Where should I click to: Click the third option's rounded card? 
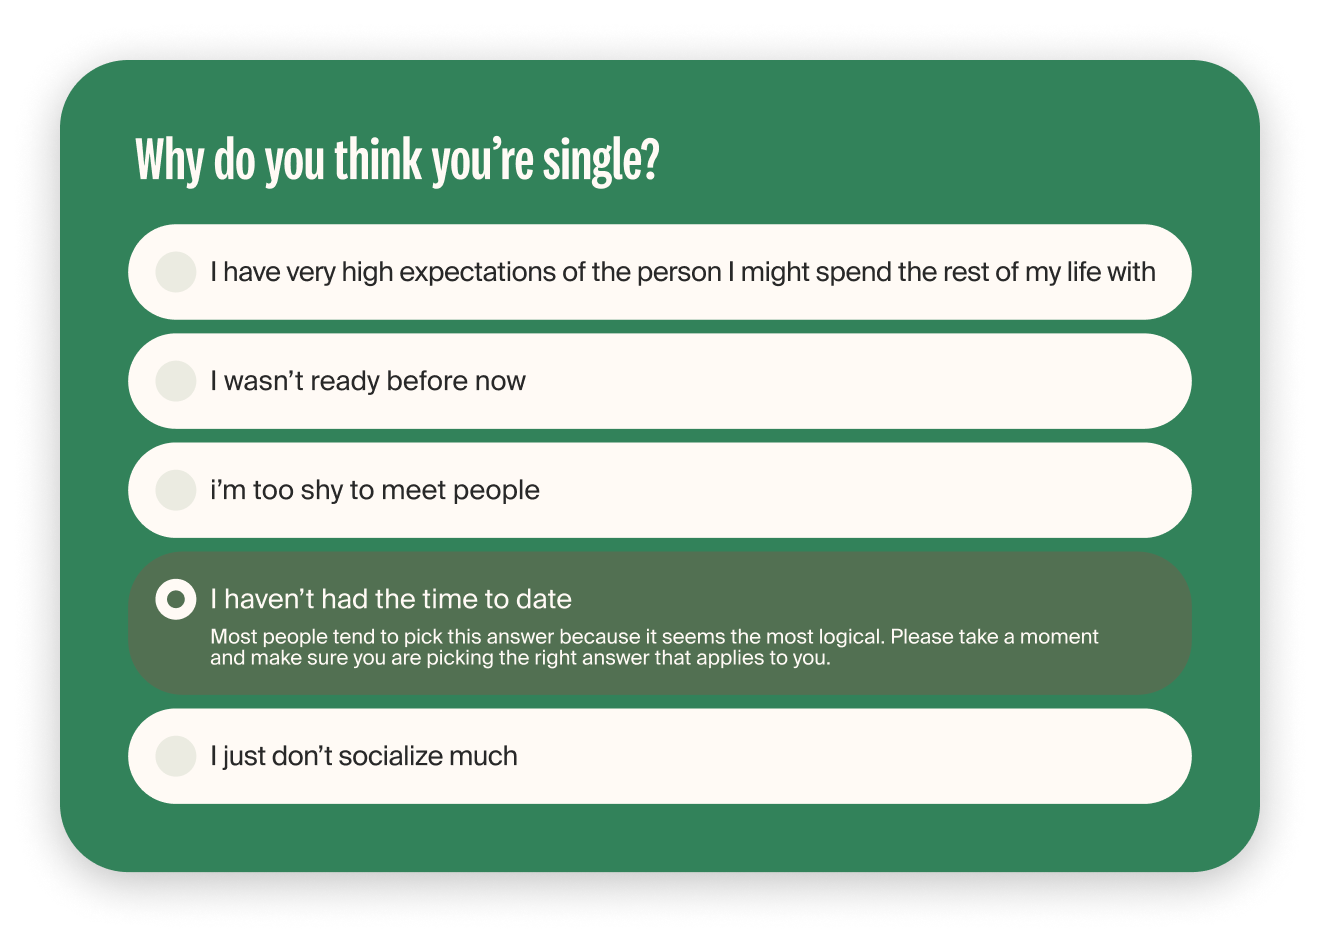[x=660, y=490]
